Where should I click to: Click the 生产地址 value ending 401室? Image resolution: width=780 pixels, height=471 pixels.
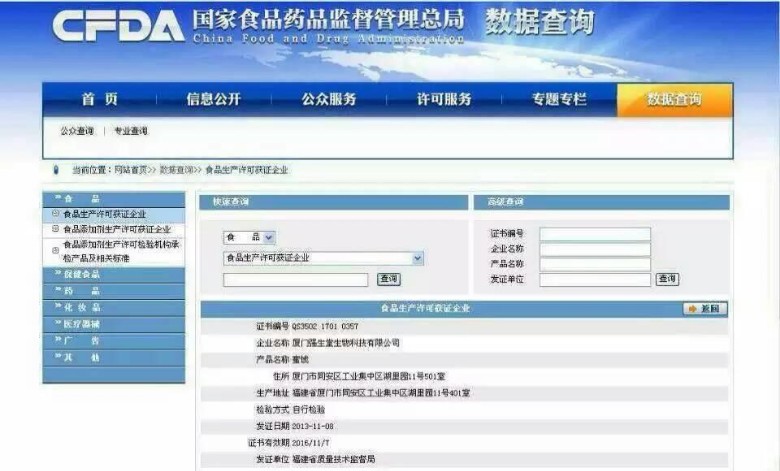(381, 393)
